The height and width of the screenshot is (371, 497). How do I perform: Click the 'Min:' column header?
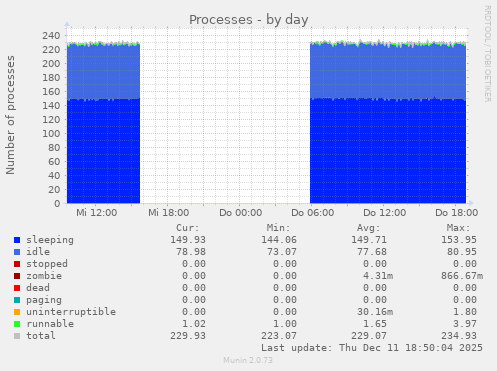[x=278, y=228]
